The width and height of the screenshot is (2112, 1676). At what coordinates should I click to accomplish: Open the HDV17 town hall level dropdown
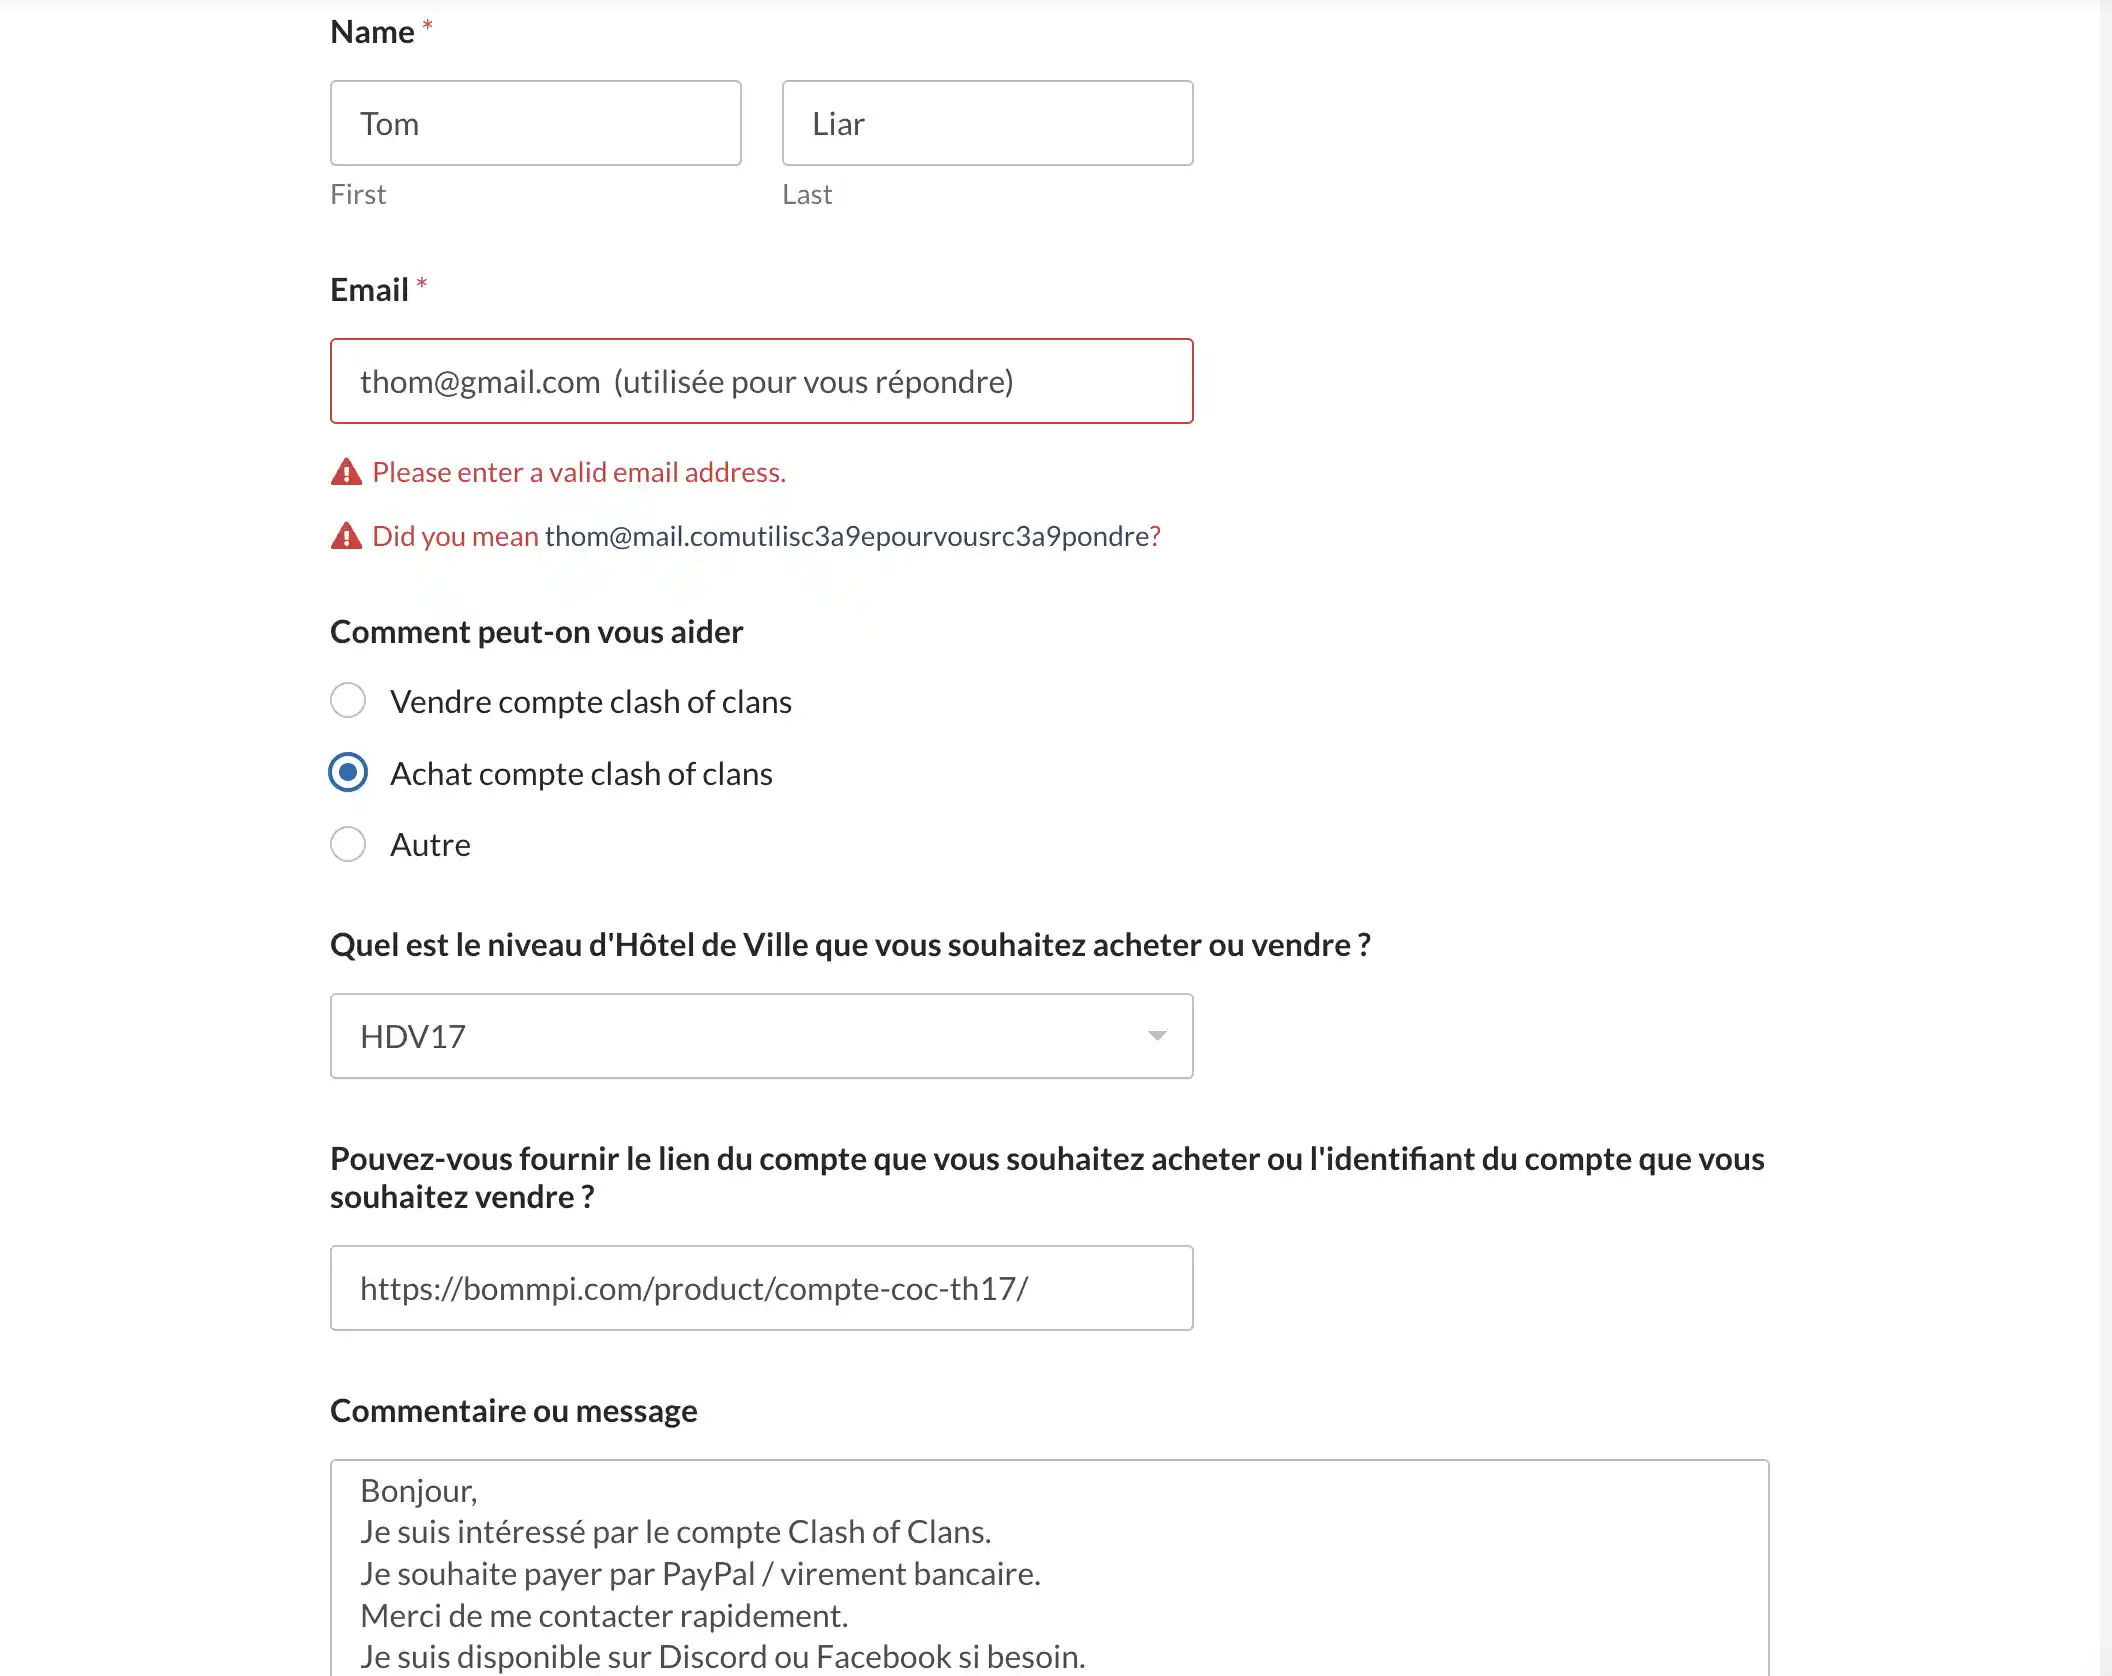click(x=762, y=1036)
